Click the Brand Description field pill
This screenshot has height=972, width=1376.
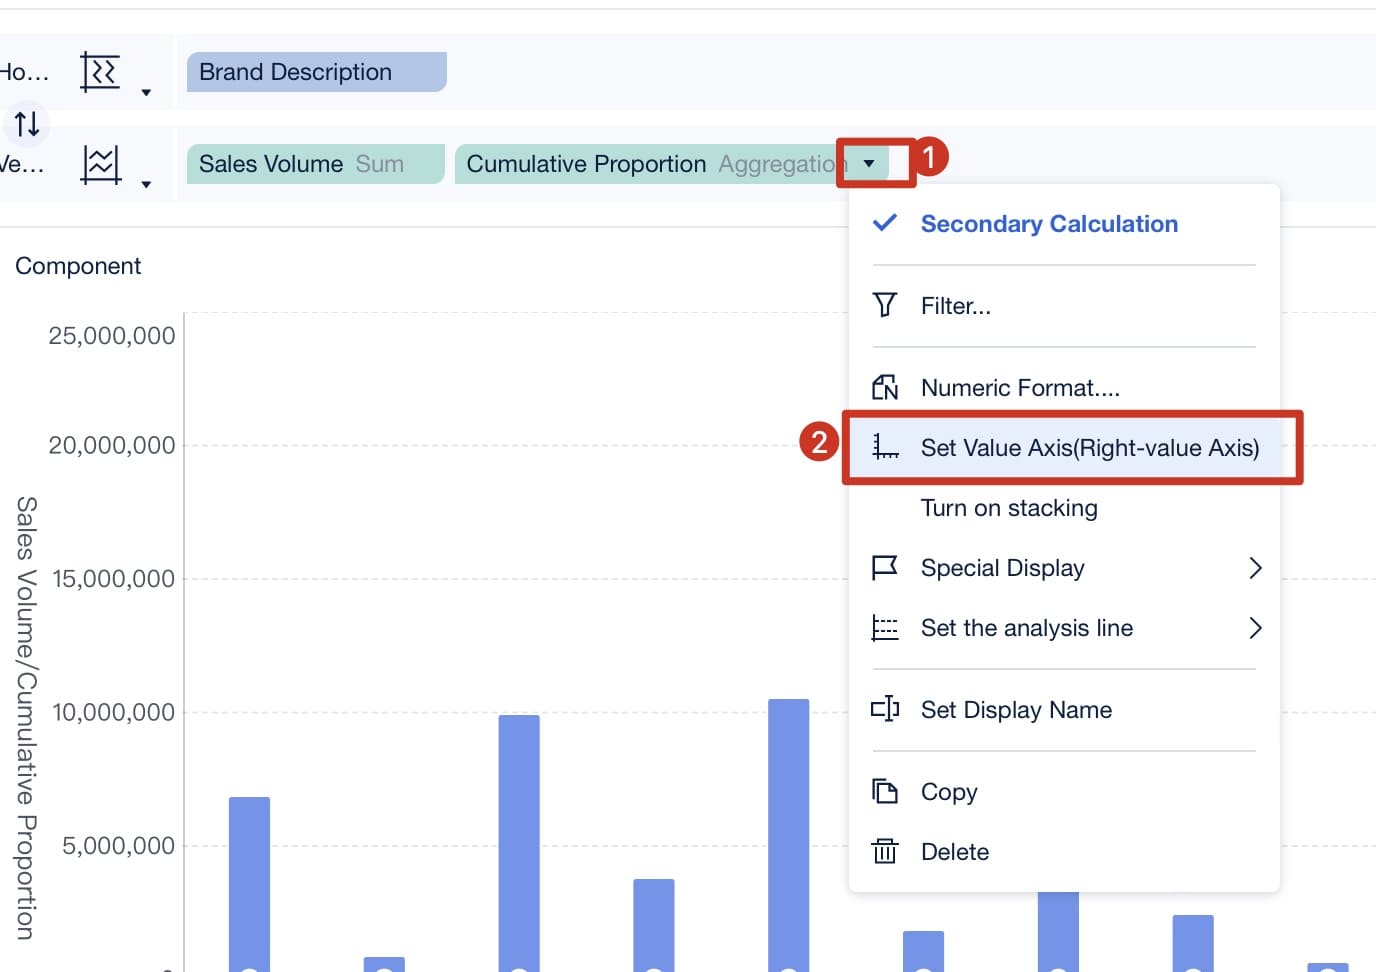click(316, 72)
